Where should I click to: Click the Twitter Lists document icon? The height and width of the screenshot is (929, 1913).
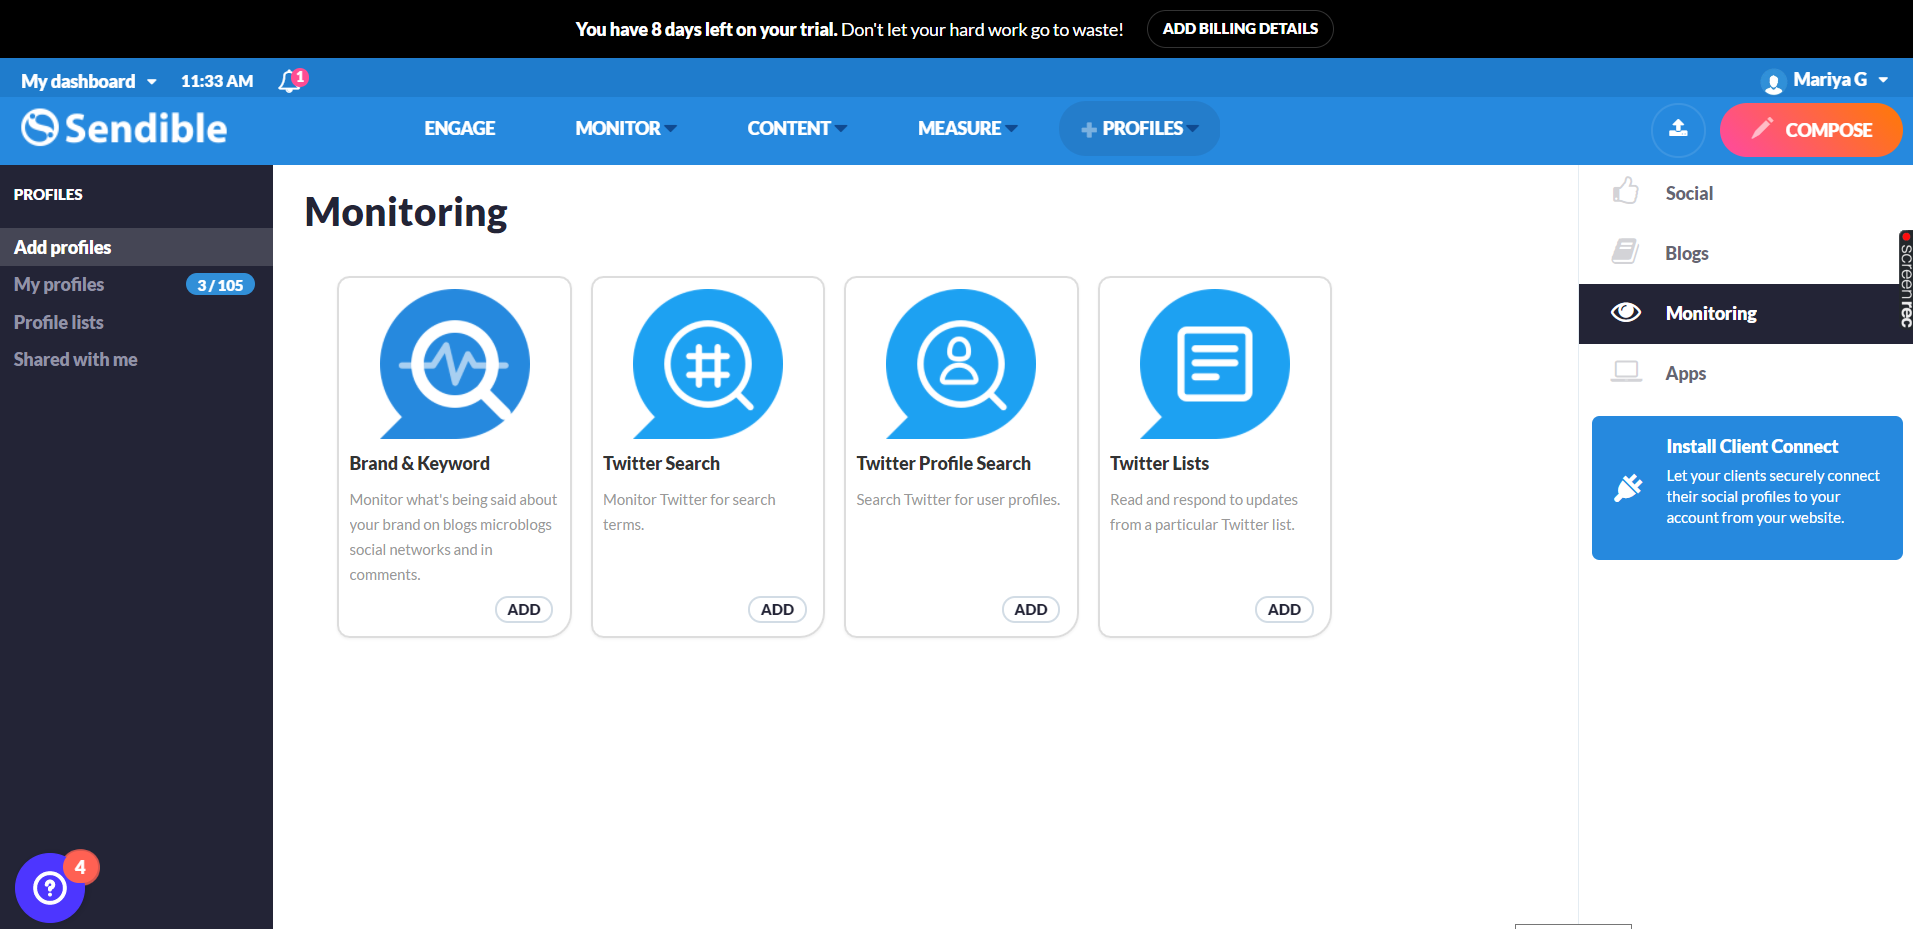(x=1215, y=364)
